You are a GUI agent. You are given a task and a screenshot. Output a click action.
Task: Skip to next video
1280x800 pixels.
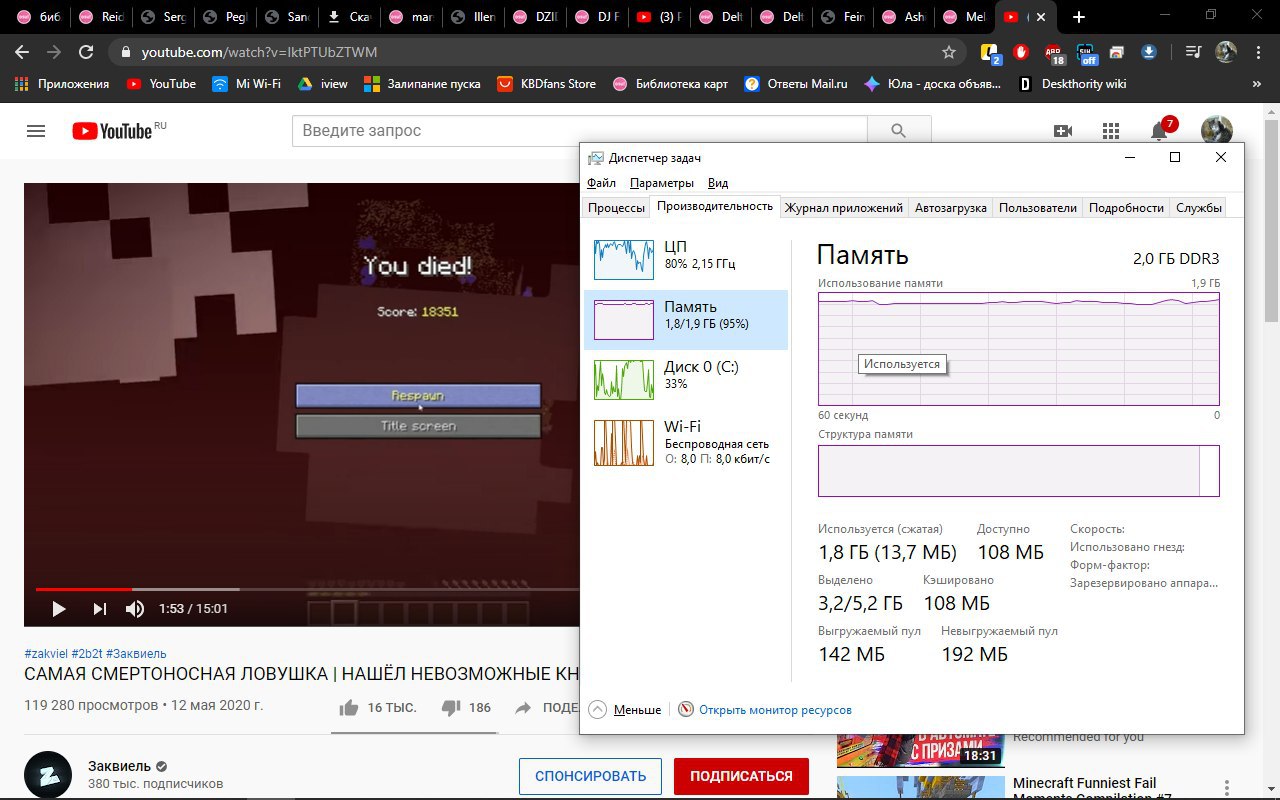[x=99, y=608]
